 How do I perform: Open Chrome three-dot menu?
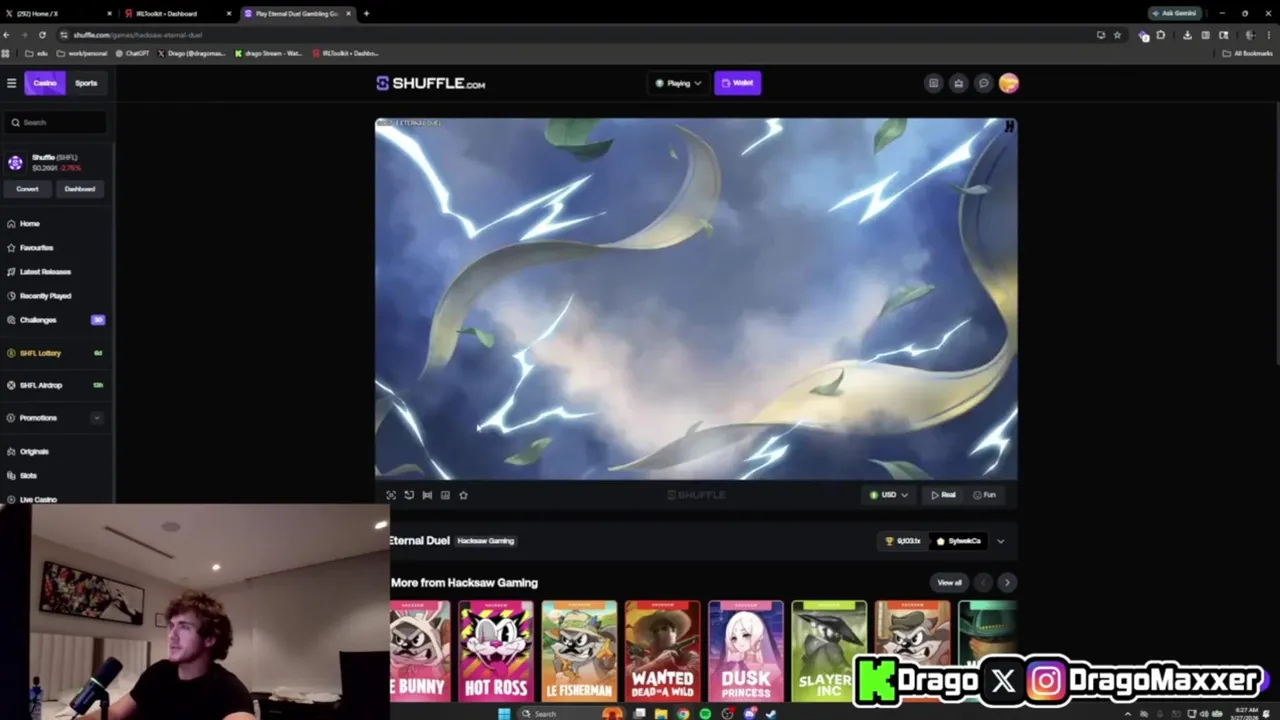1271,35
